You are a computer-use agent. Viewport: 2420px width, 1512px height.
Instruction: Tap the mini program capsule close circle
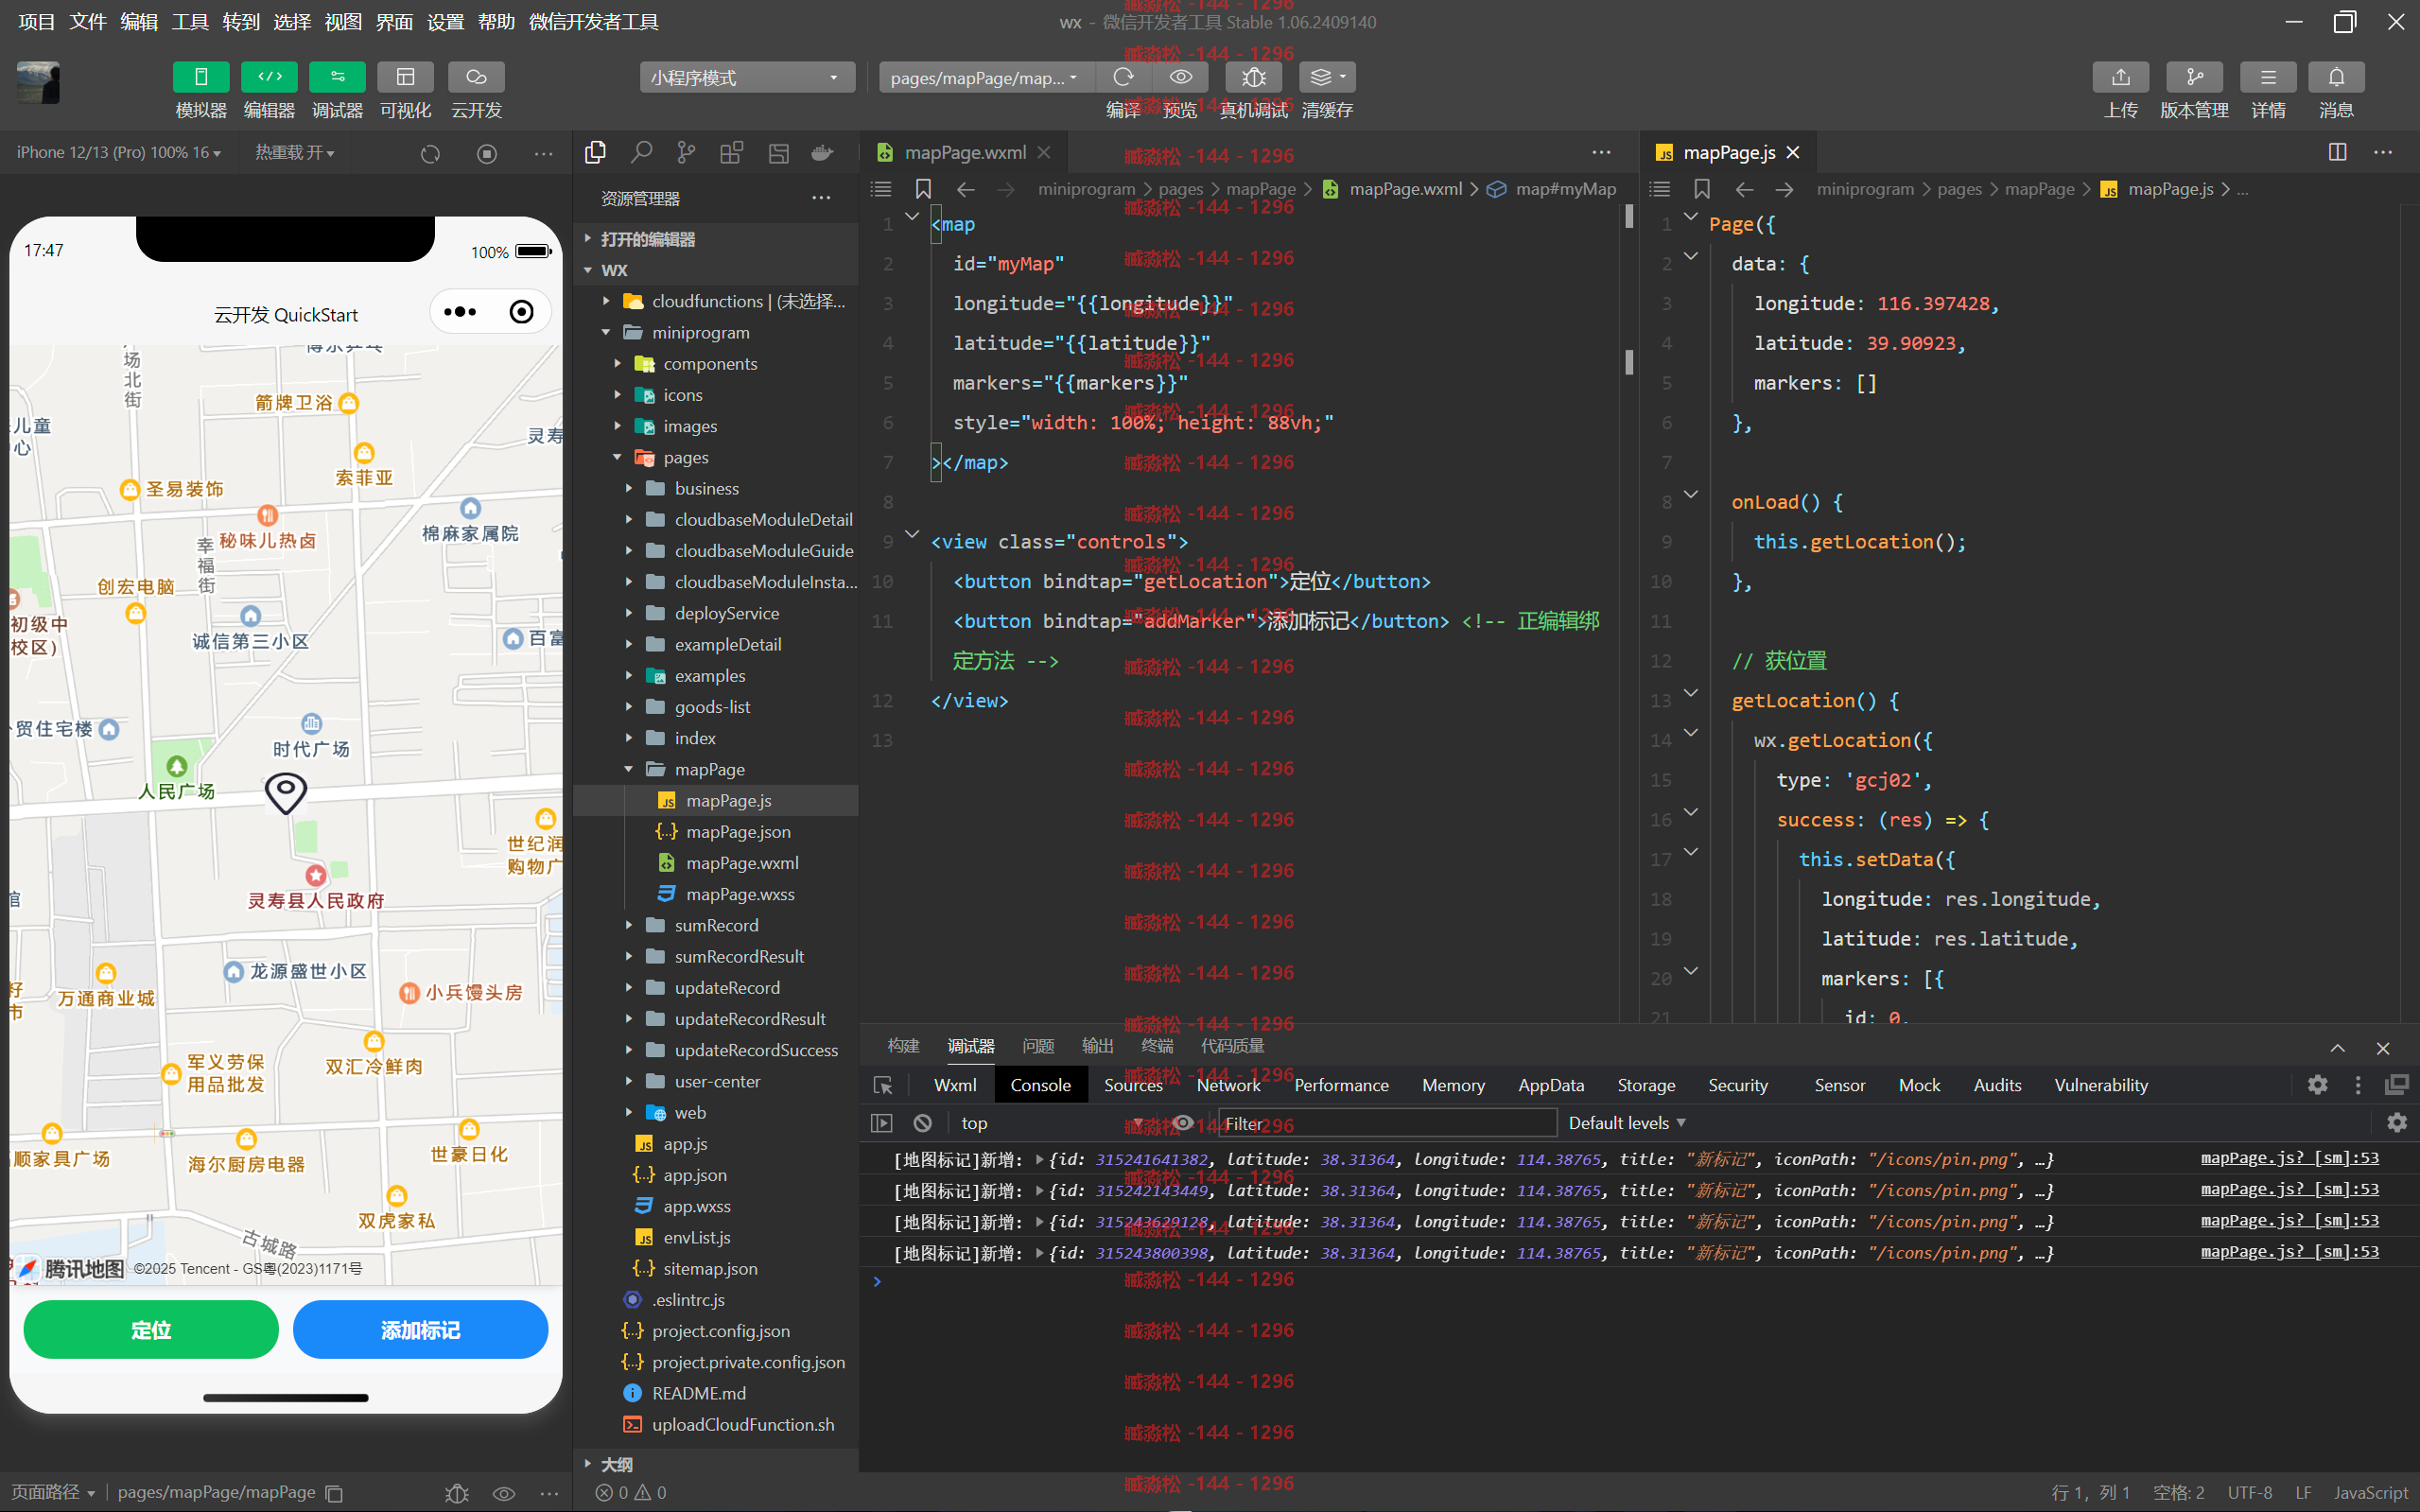click(x=521, y=312)
